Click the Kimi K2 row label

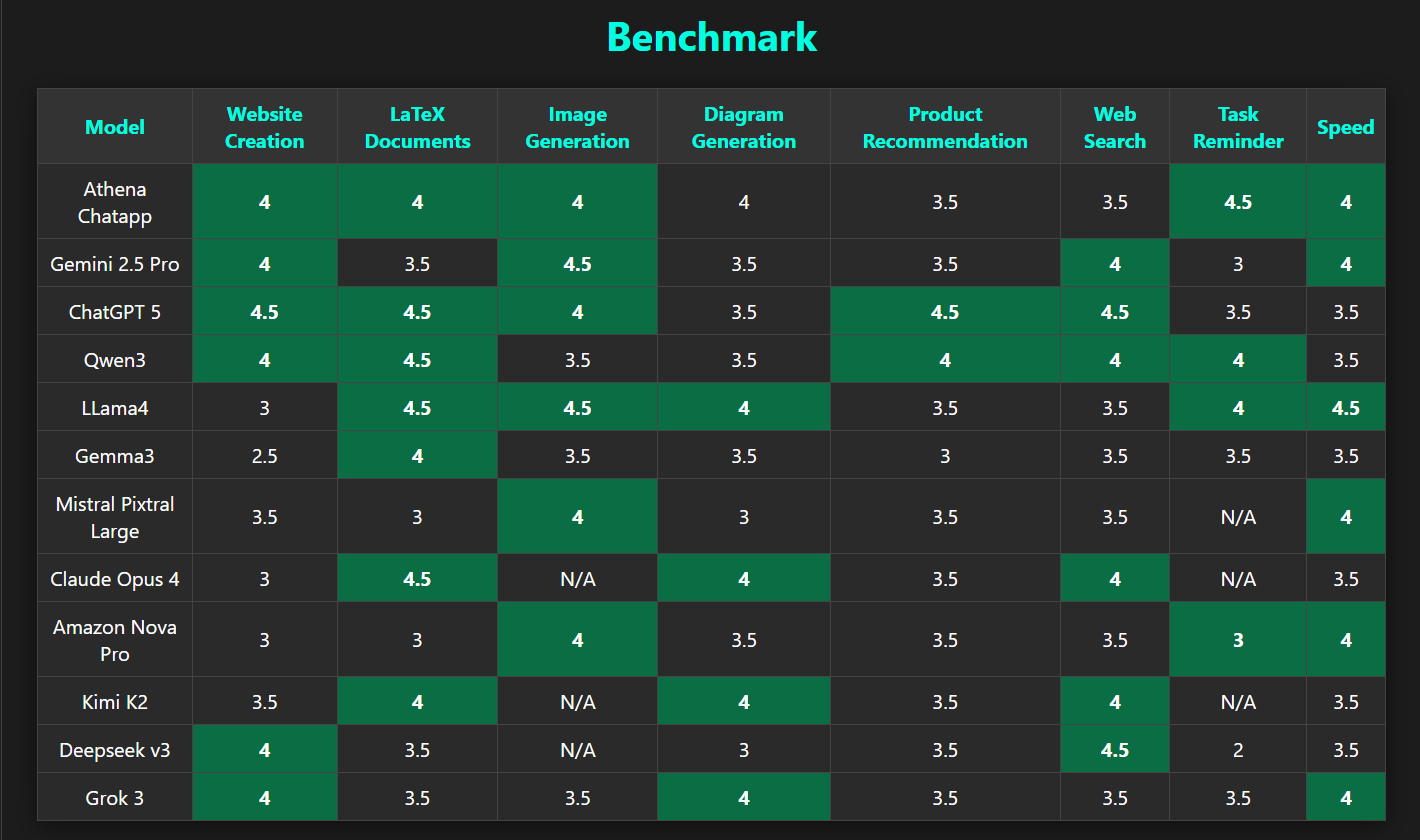115,702
